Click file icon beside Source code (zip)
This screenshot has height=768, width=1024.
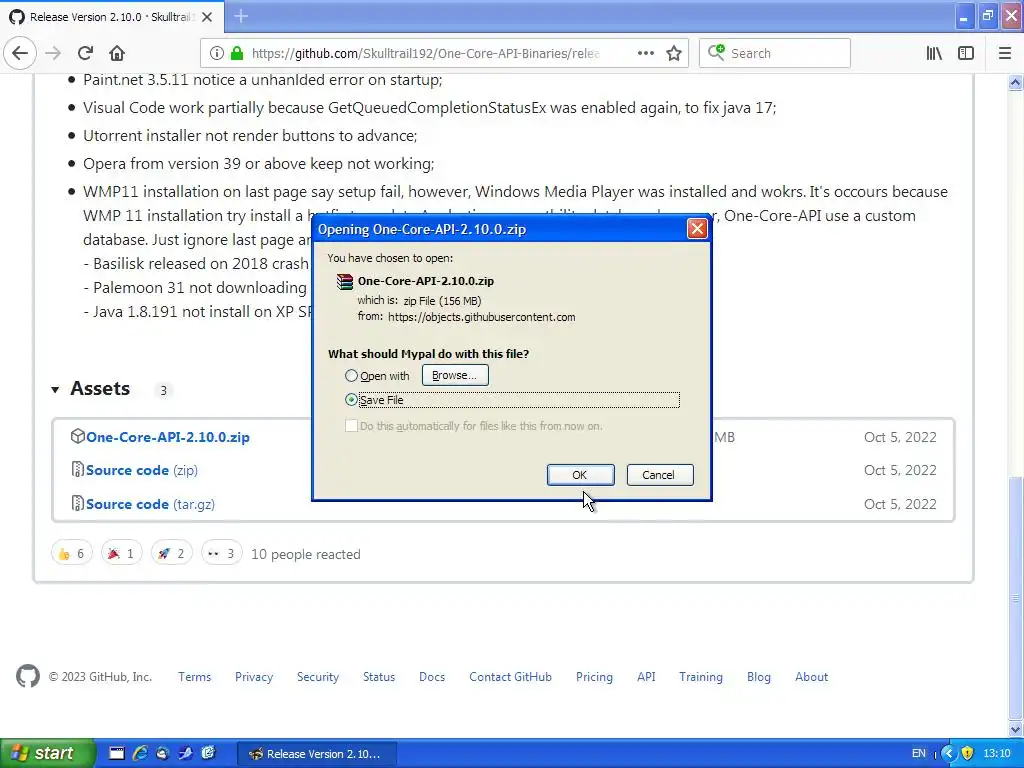[78, 470]
